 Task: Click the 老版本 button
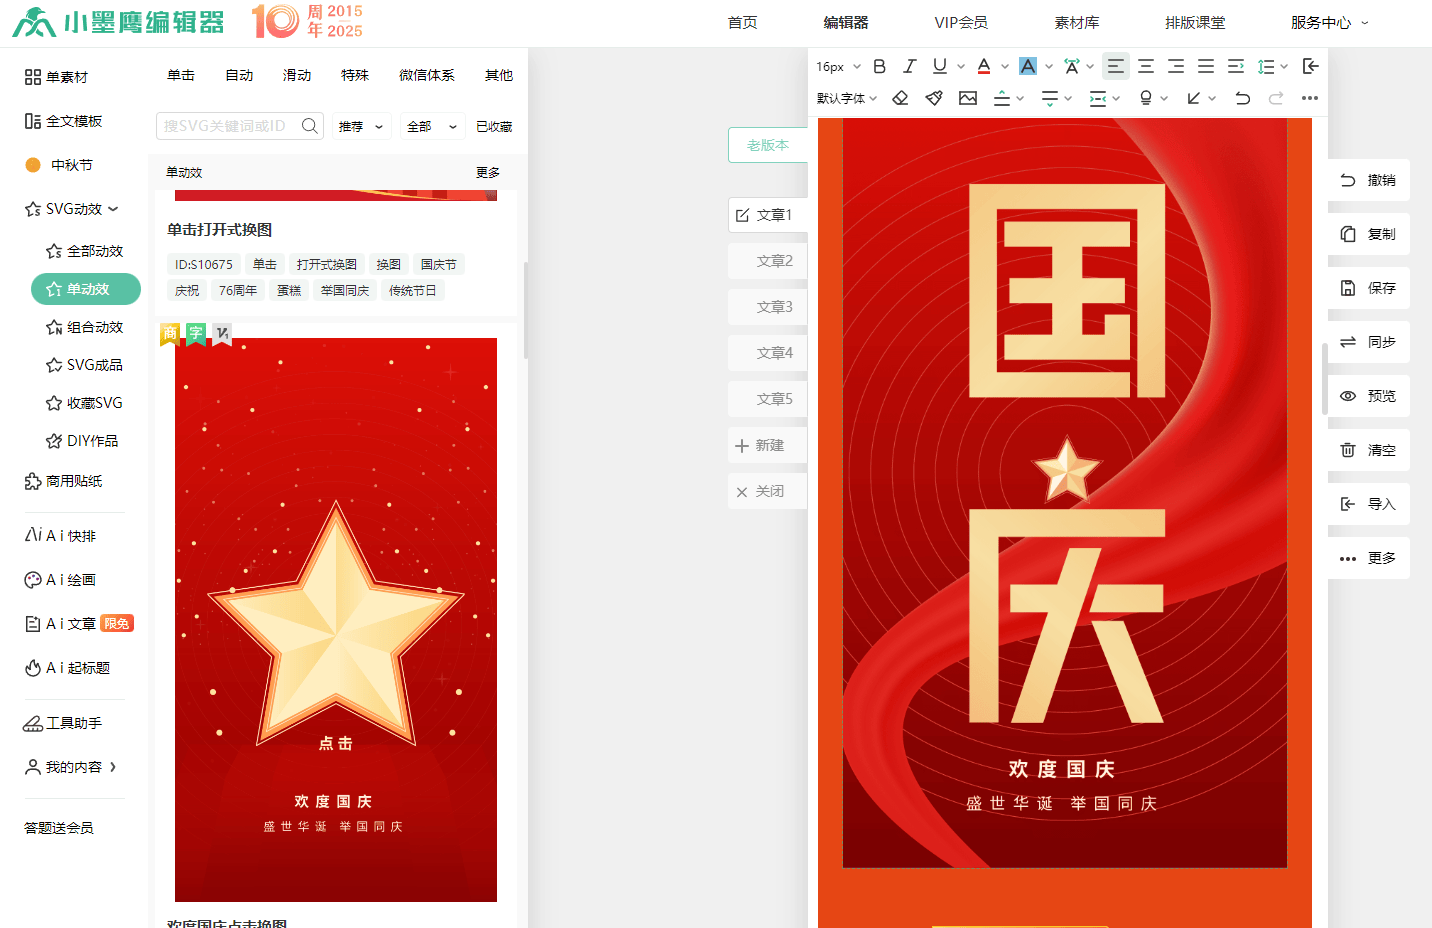pos(767,145)
